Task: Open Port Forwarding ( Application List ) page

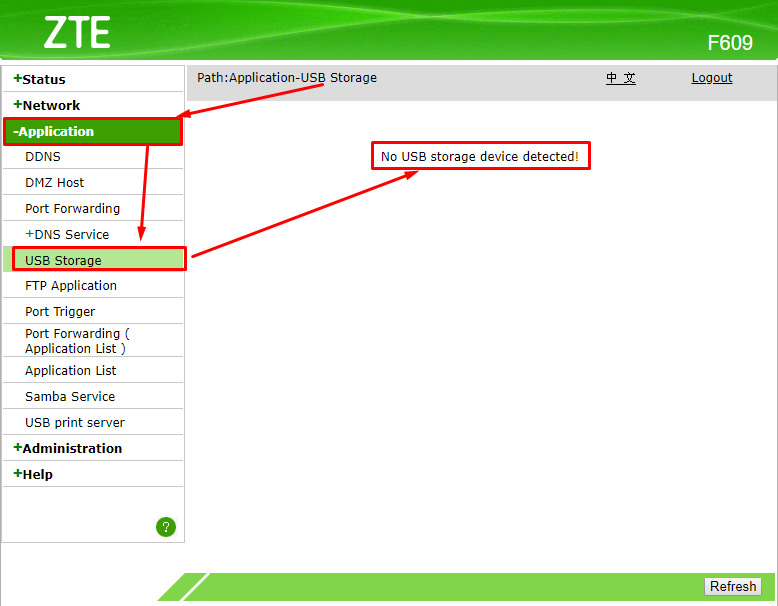Action: 77,341
